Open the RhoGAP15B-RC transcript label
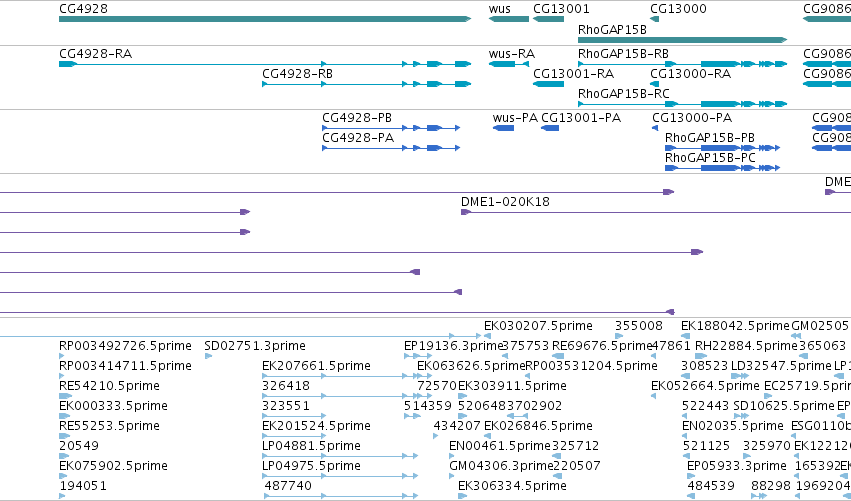 (x=624, y=94)
